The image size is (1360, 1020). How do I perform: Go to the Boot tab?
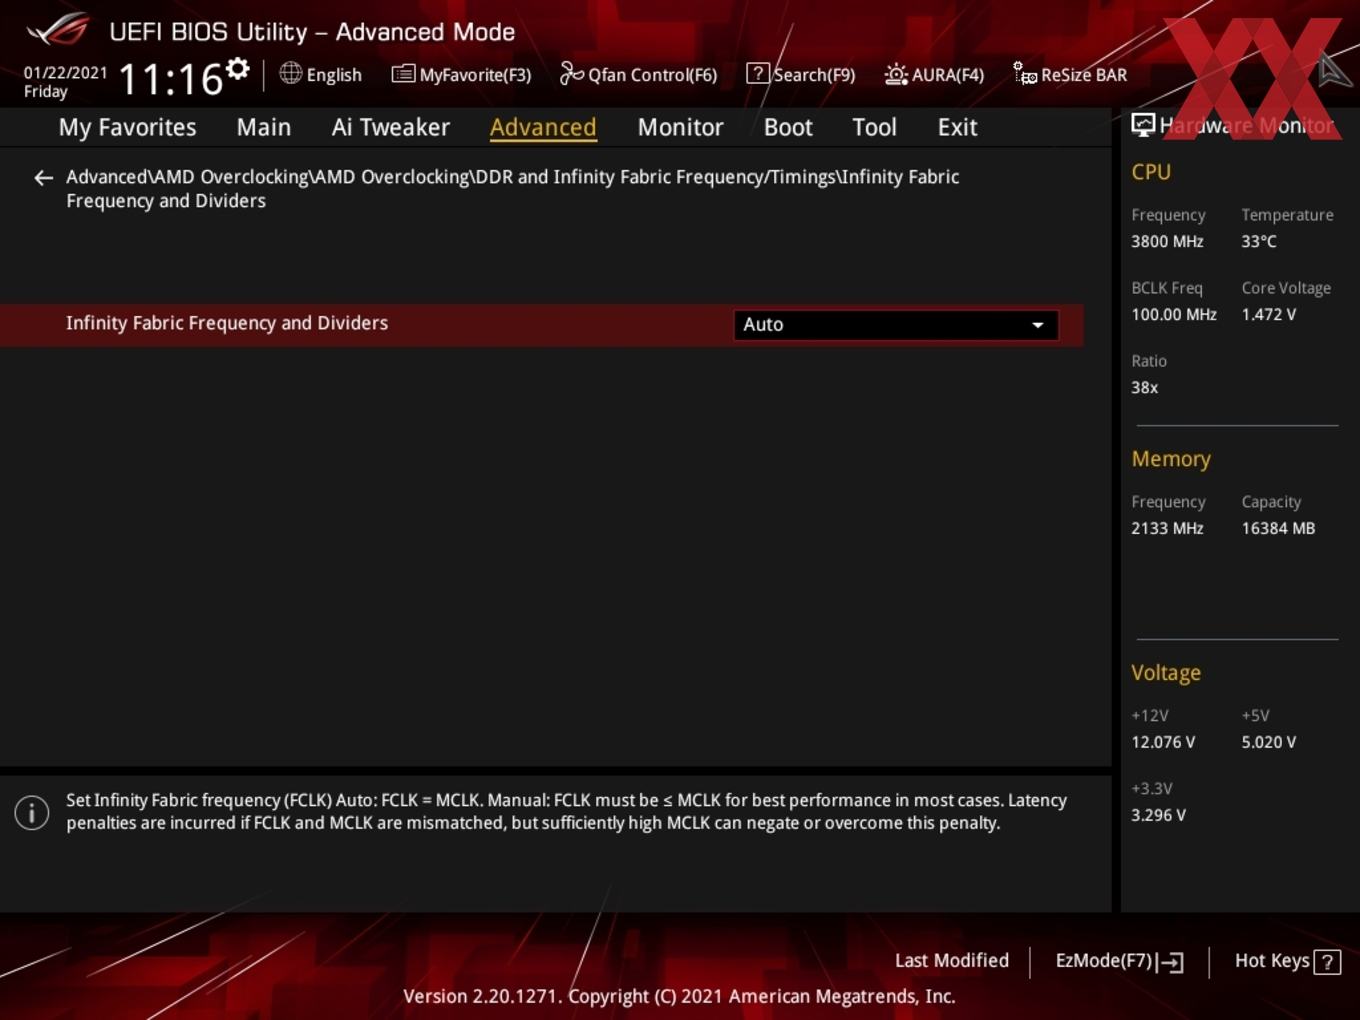click(788, 127)
